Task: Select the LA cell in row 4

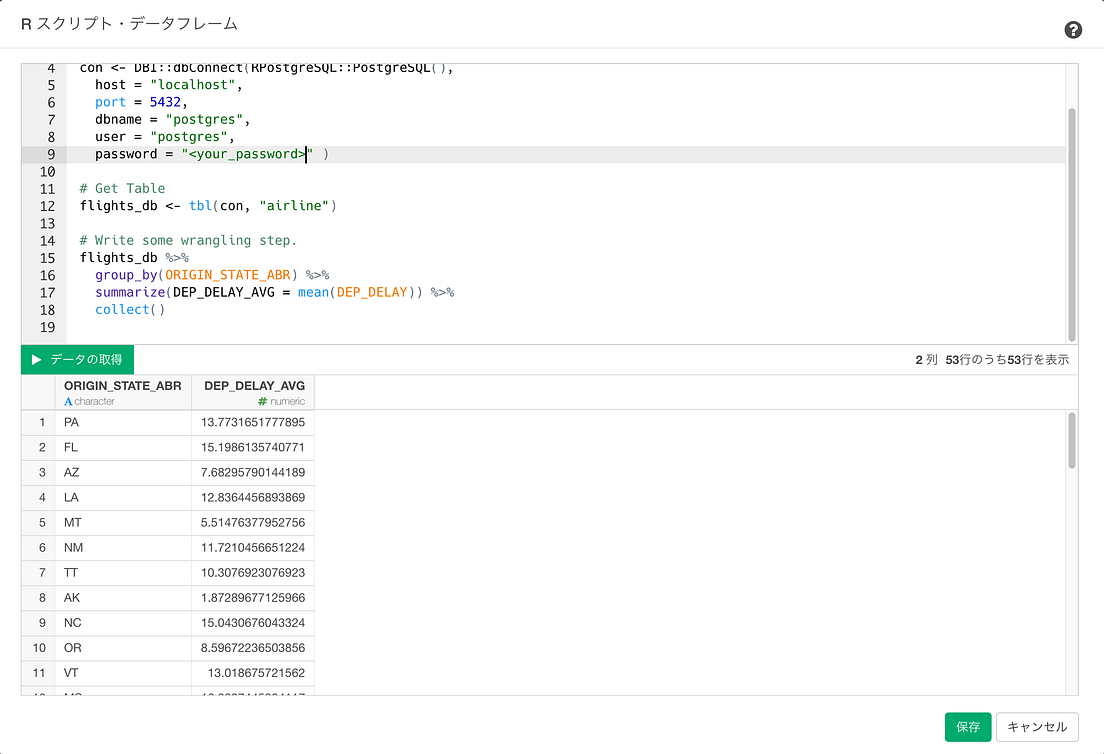Action: [x=123, y=498]
